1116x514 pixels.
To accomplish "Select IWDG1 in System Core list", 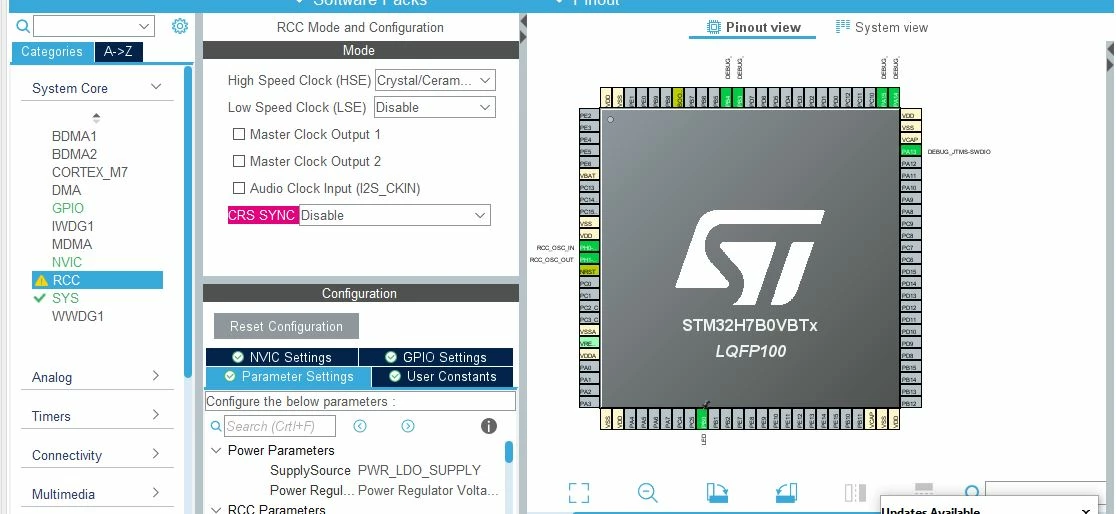I will tap(73, 226).
